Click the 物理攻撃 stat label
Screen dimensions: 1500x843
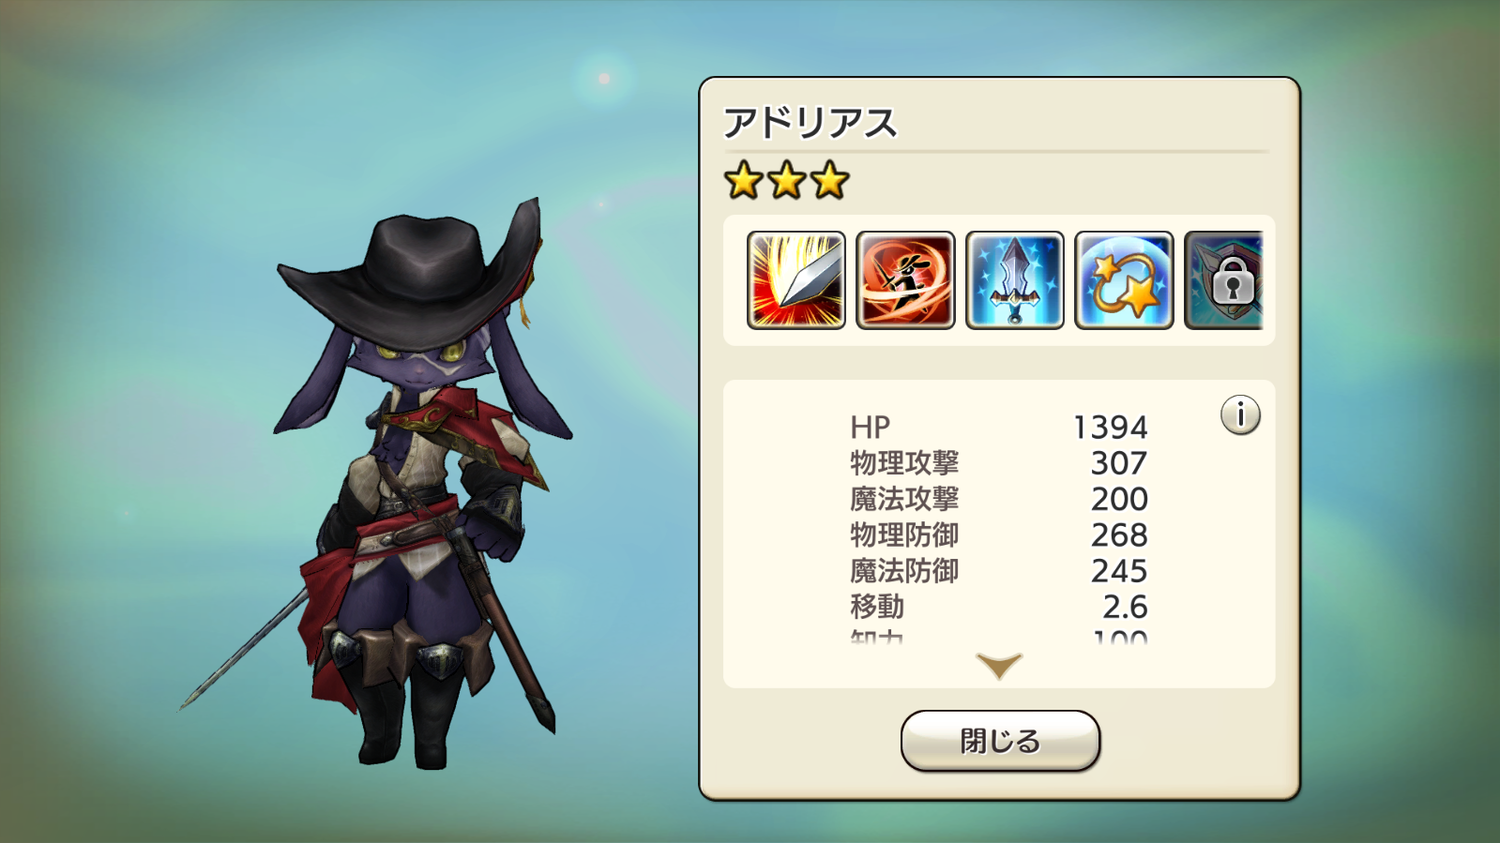coord(904,463)
